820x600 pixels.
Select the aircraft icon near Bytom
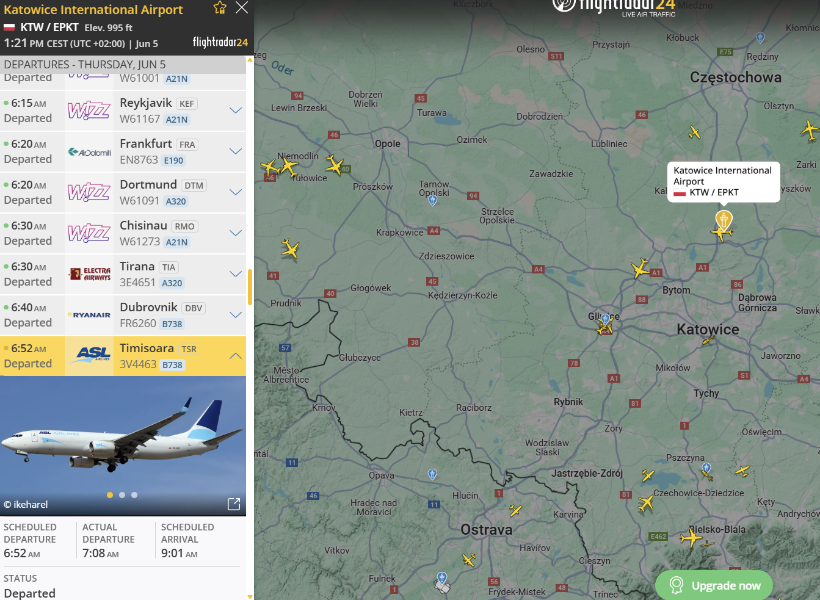tap(640, 268)
